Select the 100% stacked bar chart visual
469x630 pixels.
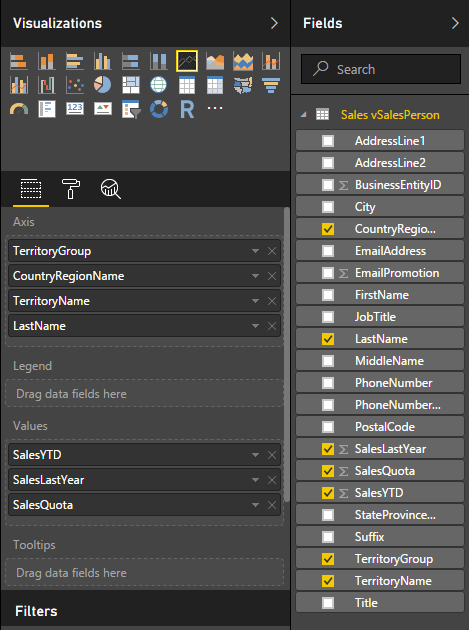click(x=131, y=61)
